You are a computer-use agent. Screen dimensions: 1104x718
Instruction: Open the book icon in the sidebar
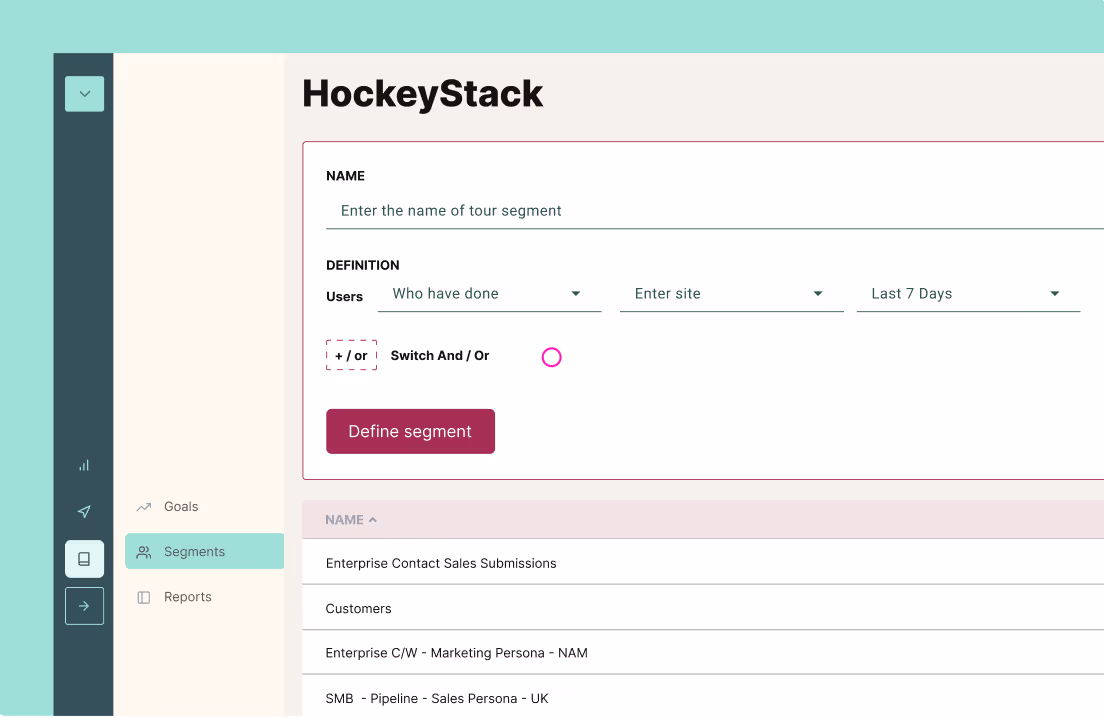tap(84, 559)
